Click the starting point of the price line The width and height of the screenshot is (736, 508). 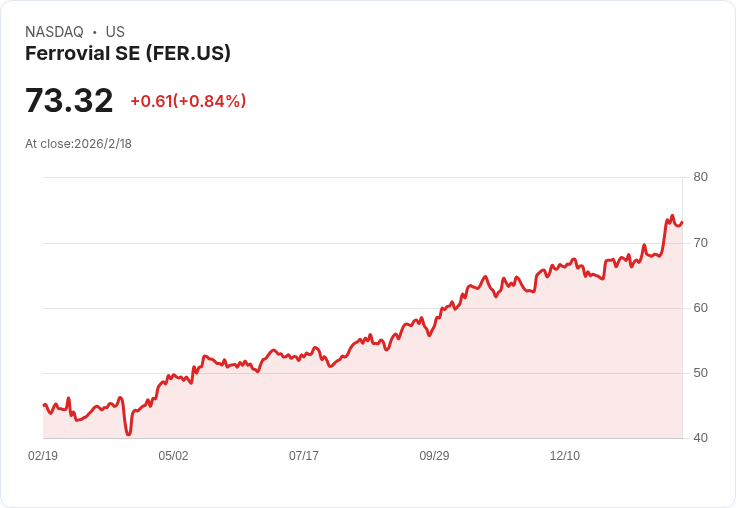click(x=44, y=405)
